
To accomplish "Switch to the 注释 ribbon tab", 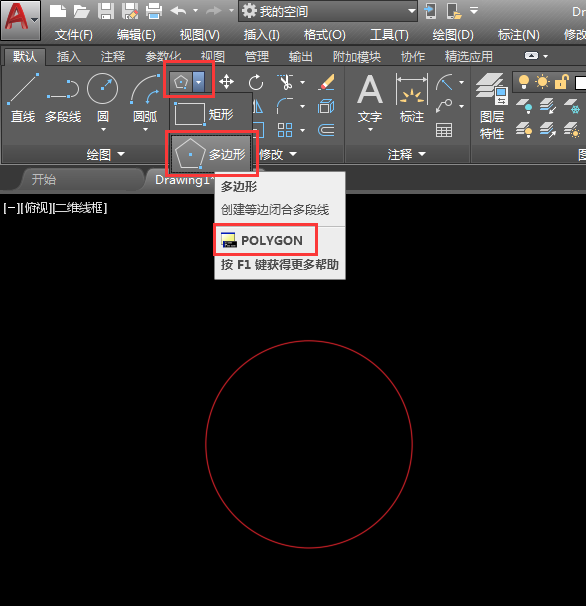I will point(113,57).
